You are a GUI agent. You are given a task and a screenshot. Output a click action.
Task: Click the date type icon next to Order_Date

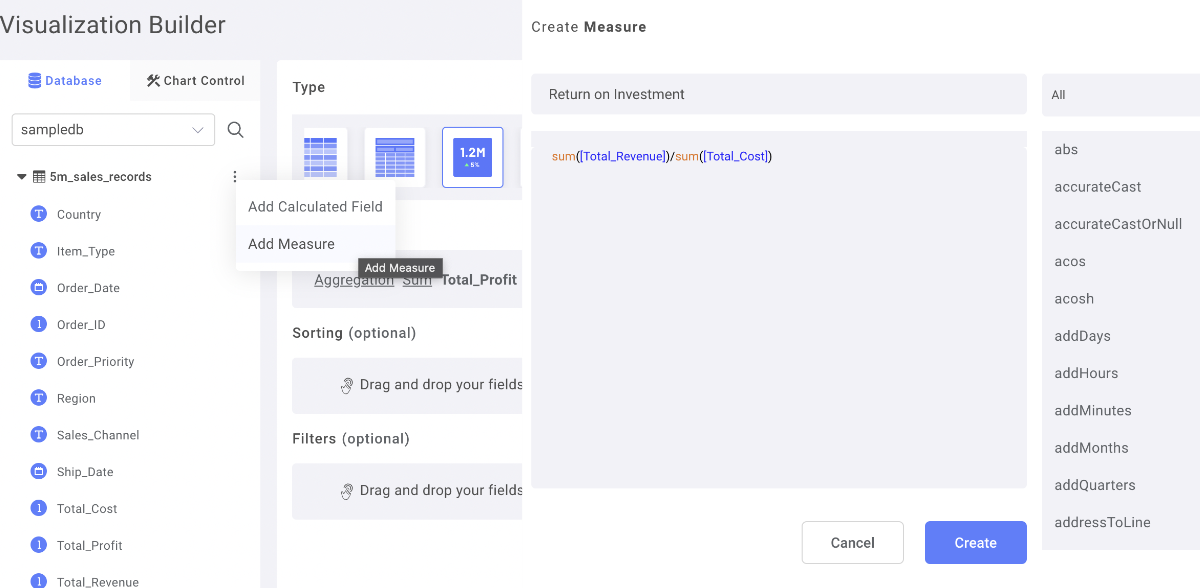[x=38, y=287]
